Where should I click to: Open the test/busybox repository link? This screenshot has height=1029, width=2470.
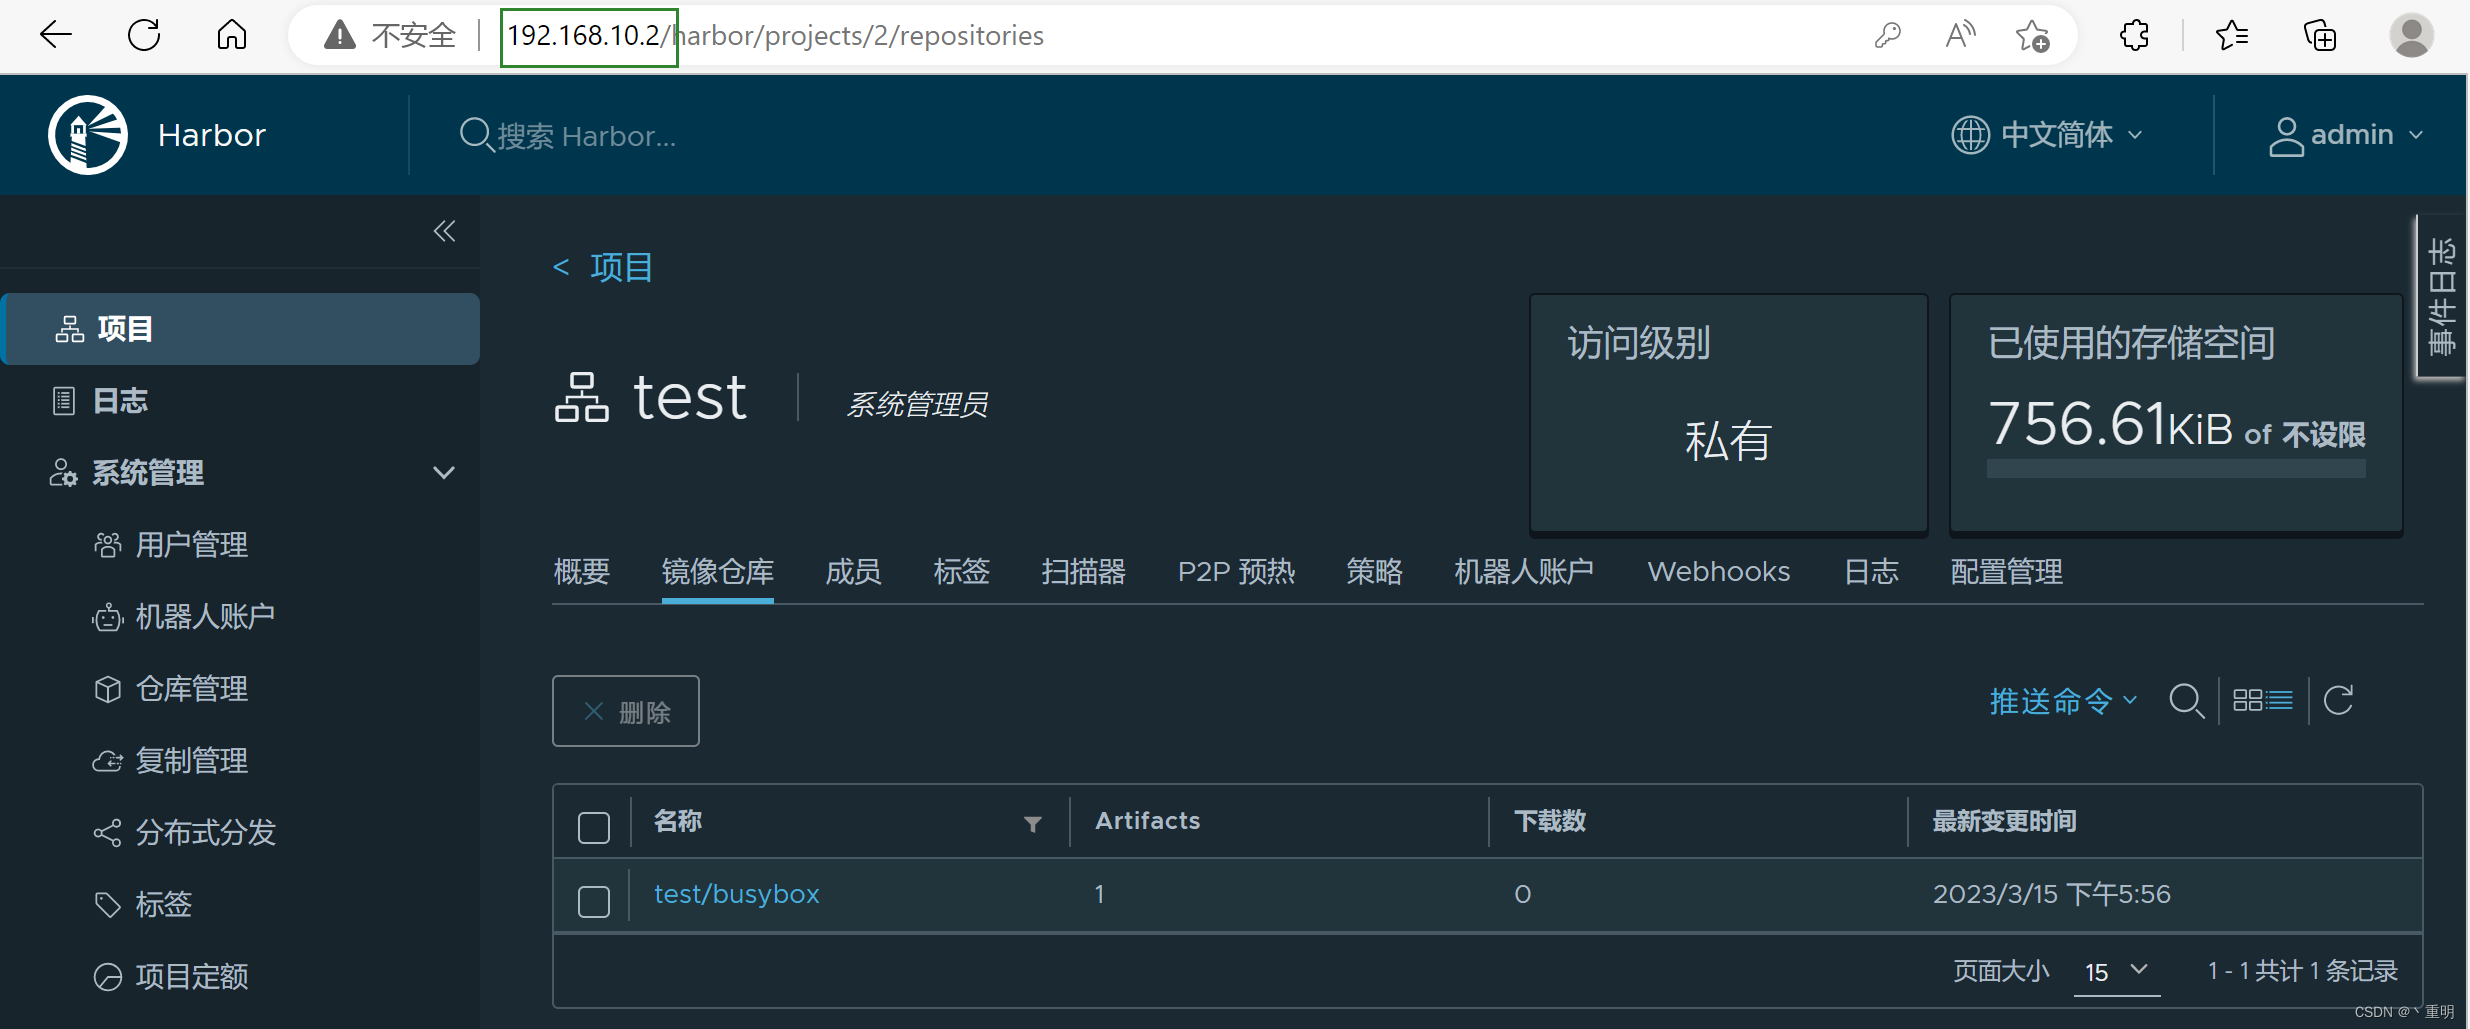(x=736, y=894)
